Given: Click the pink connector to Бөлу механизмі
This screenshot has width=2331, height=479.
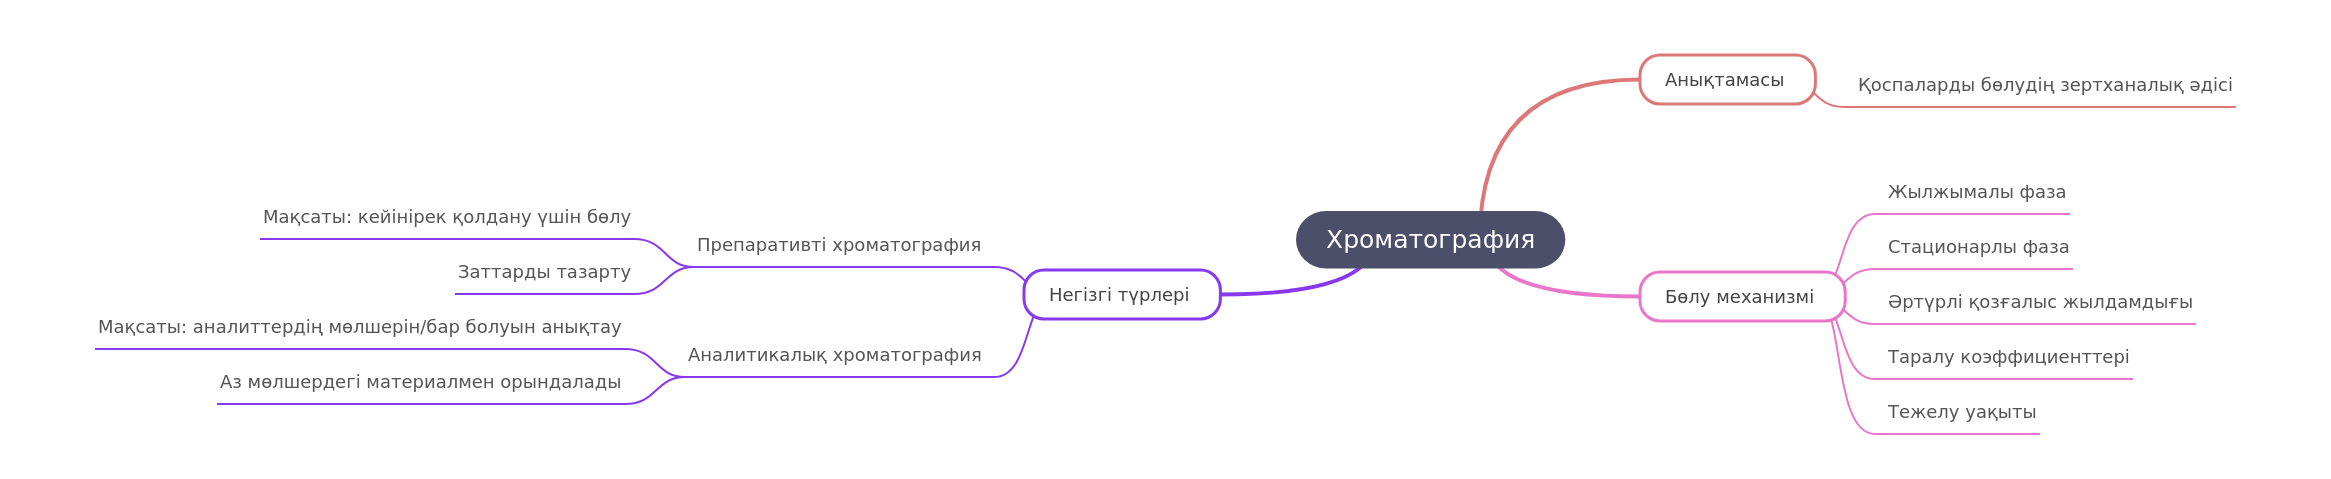Looking at the screenshot, I should point(1560,292).
